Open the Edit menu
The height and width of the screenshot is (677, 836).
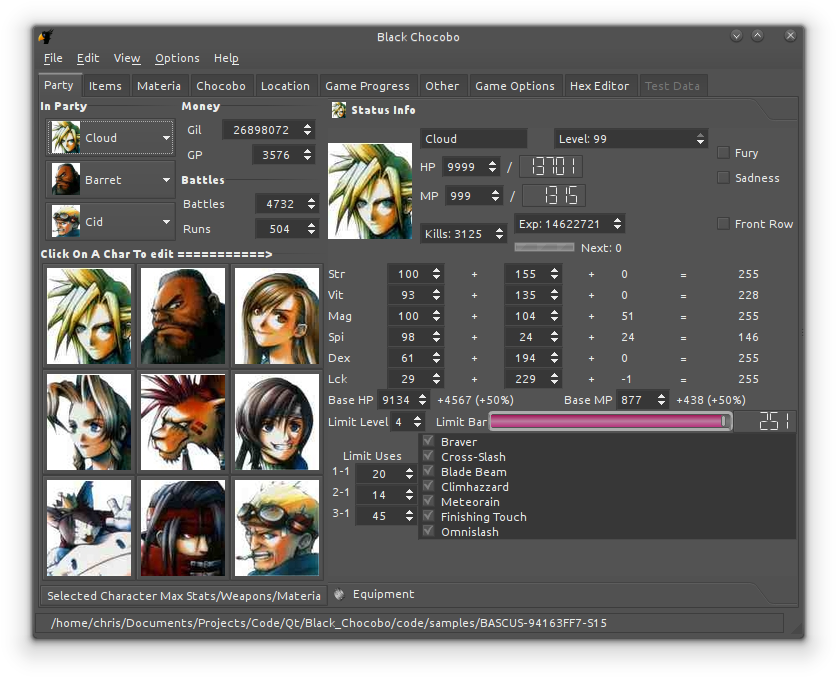(x=88, y=58)
